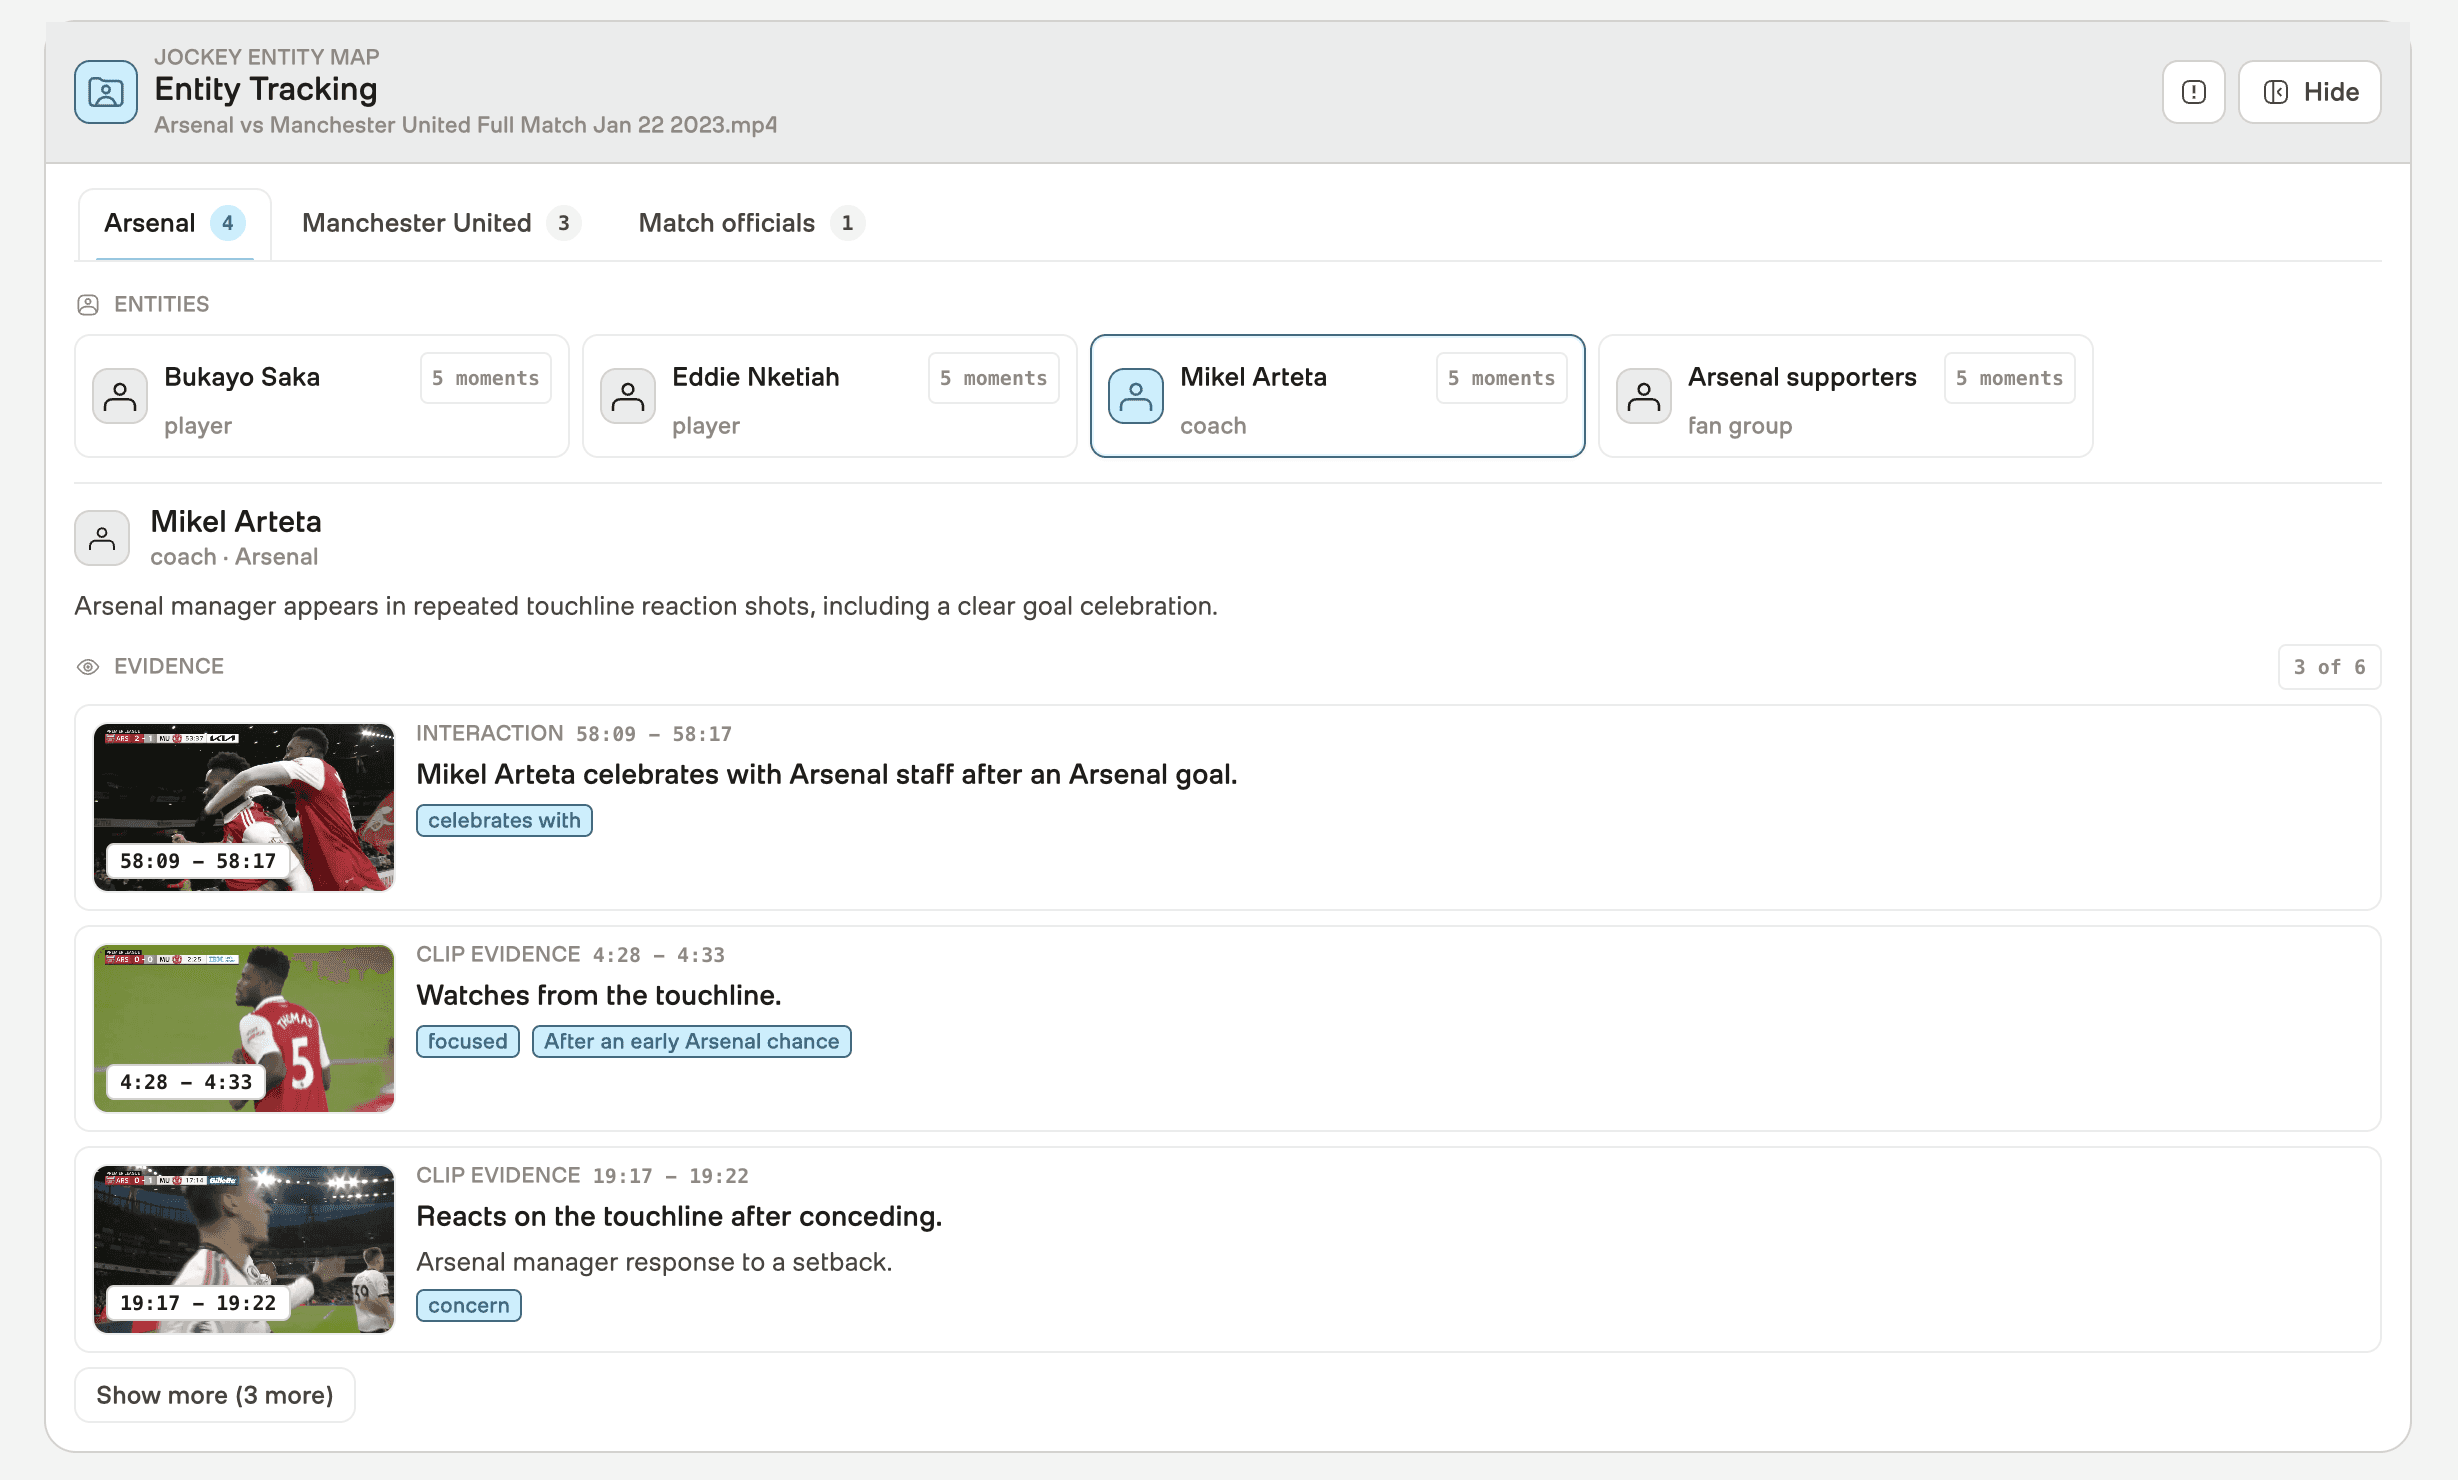The width and height of the screenshot is (2458, 1480).
Task: Play the 58:09 – 58:17 clip thumbnail
Action: click(x=244, y=807)
